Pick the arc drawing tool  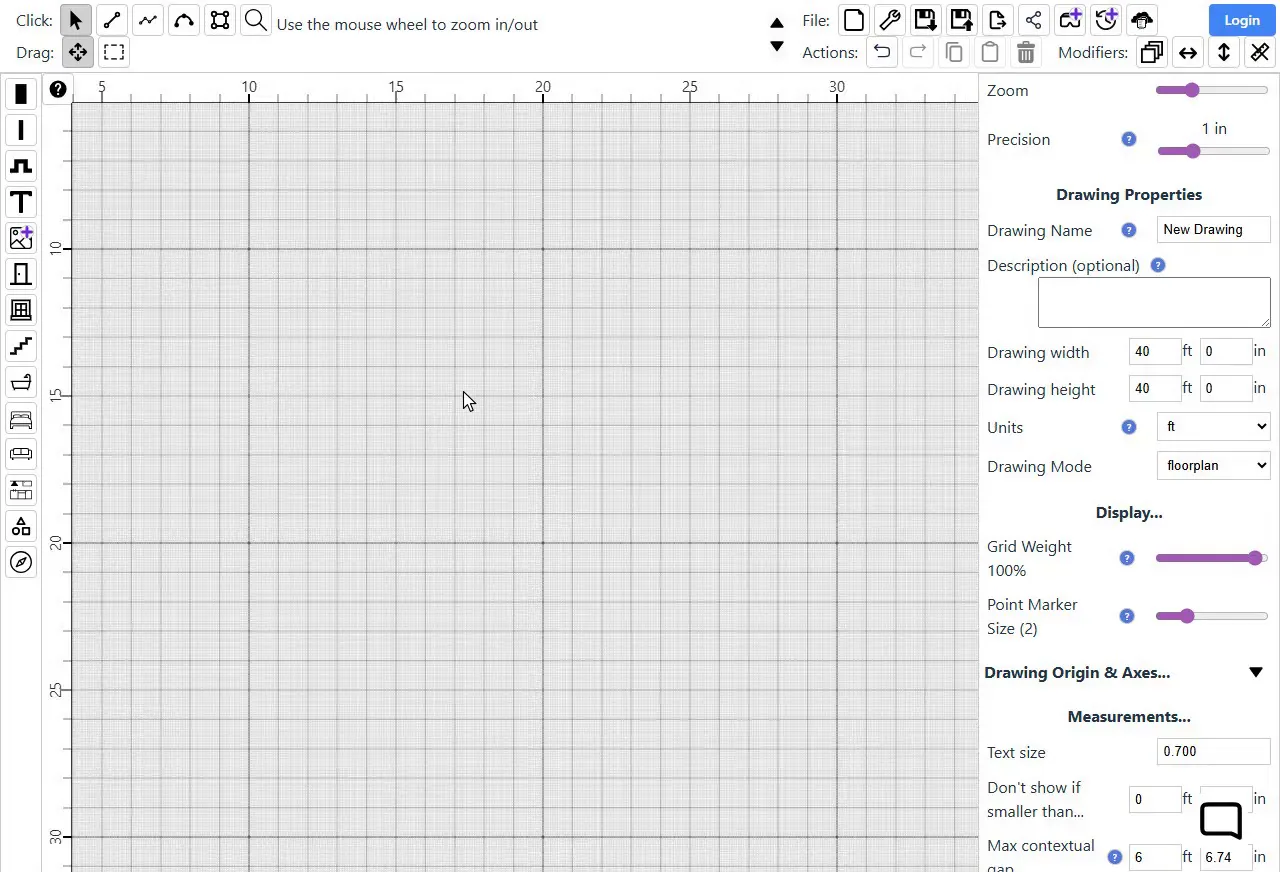tap(184, 20)
